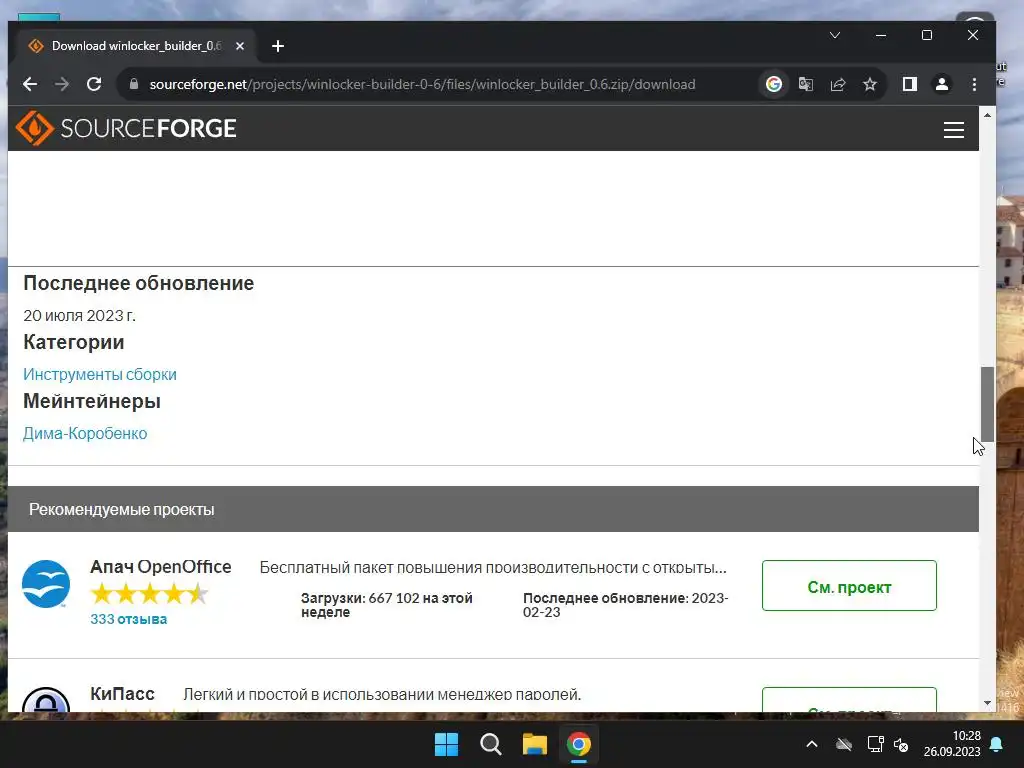The width and height of the screenshot is (1024, 768).
Task: Click the OpenOffice seagull logo
Action: pos(46,584)
